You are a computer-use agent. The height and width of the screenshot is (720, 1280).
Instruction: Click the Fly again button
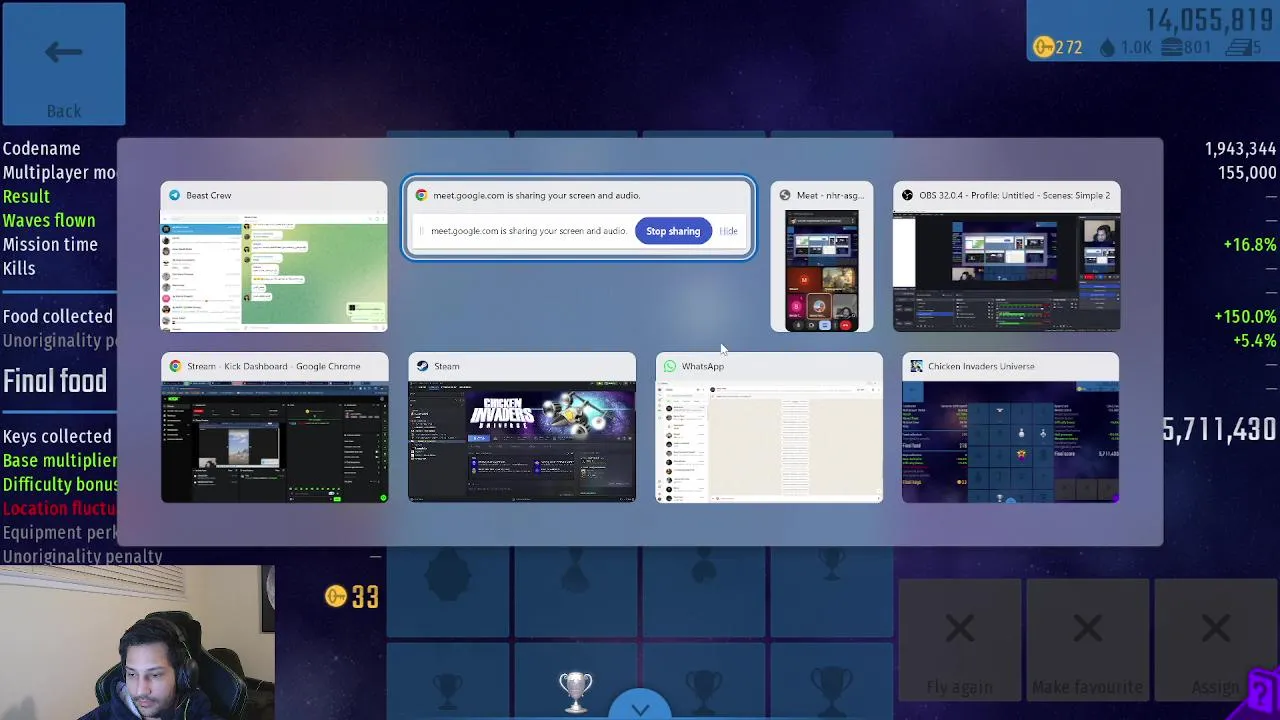point(959,641)
